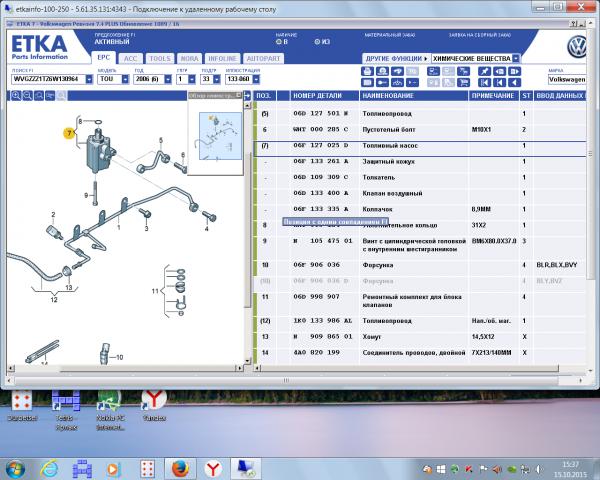Switch to the TOOLS tab
This screenshot has width=600, height=480.
tap(160, 59)
